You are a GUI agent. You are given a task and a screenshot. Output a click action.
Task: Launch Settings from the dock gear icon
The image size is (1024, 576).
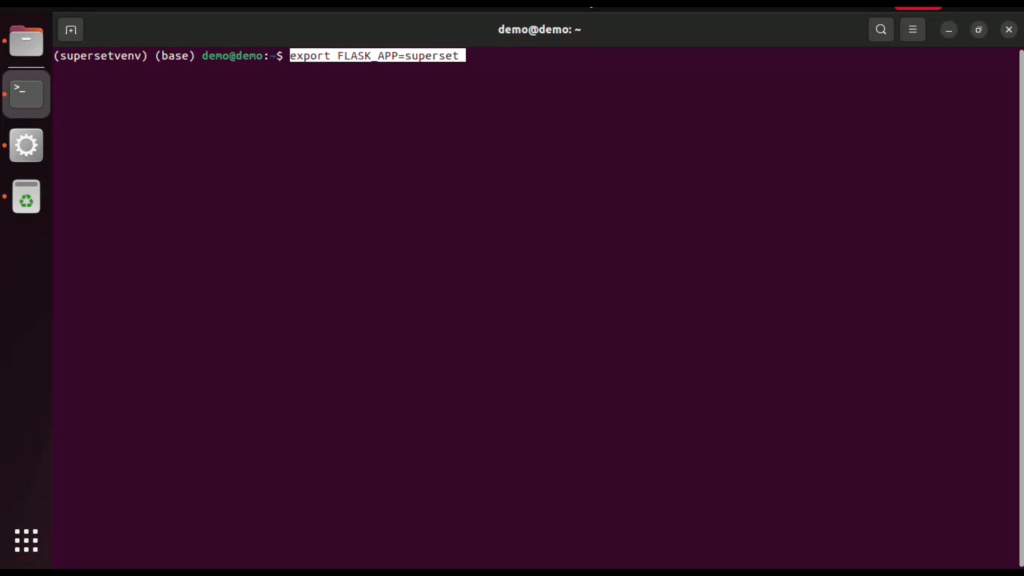26,145
